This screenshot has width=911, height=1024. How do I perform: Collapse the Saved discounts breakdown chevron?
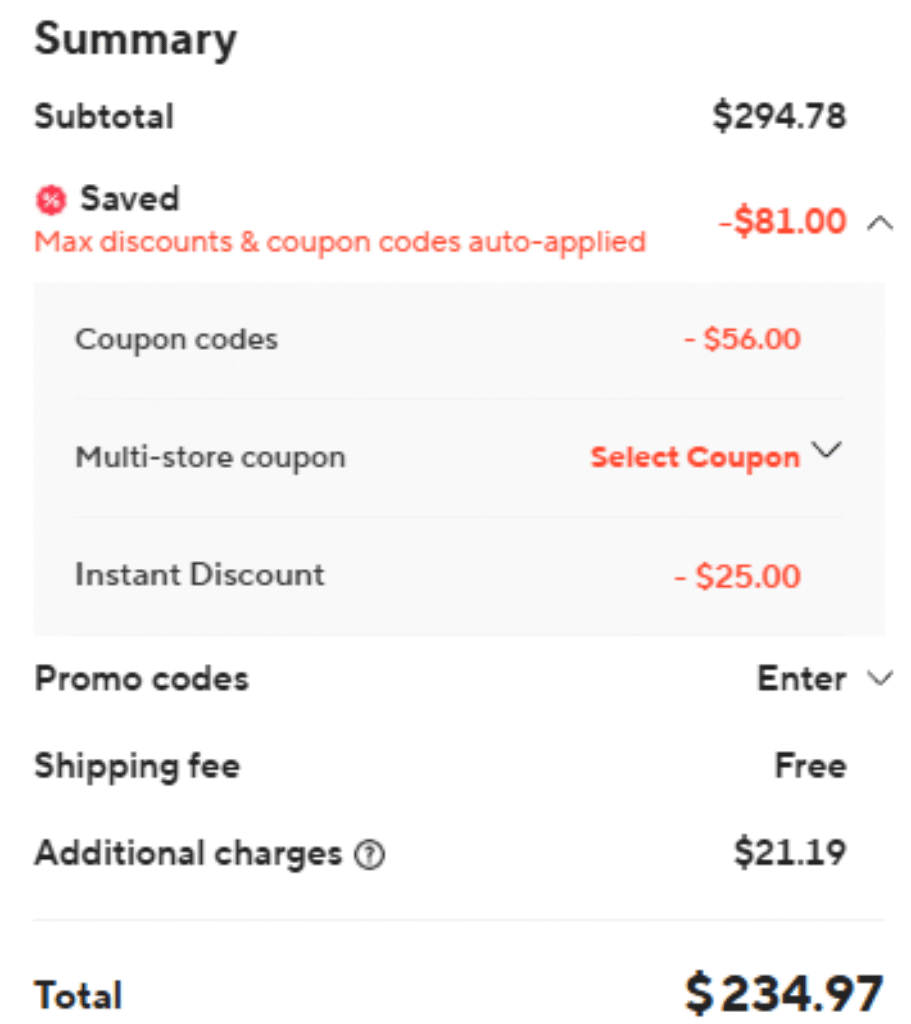(x=880, y=222)
